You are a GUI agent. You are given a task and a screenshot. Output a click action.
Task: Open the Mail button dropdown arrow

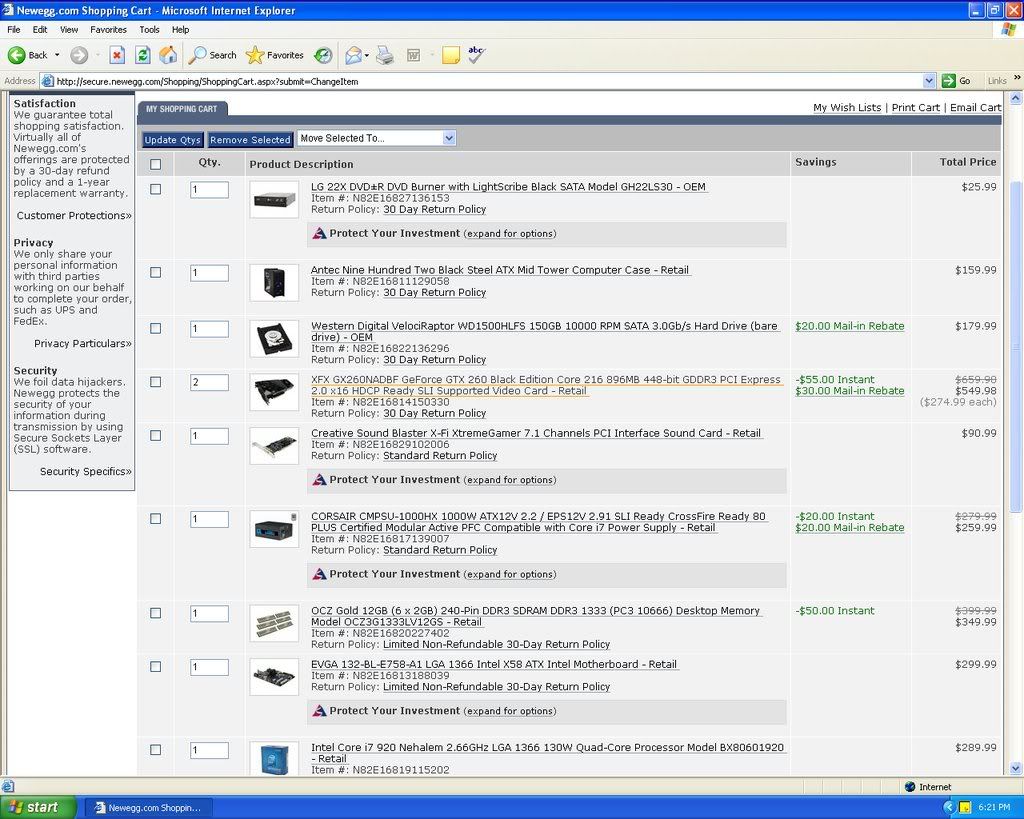[366, 56]
